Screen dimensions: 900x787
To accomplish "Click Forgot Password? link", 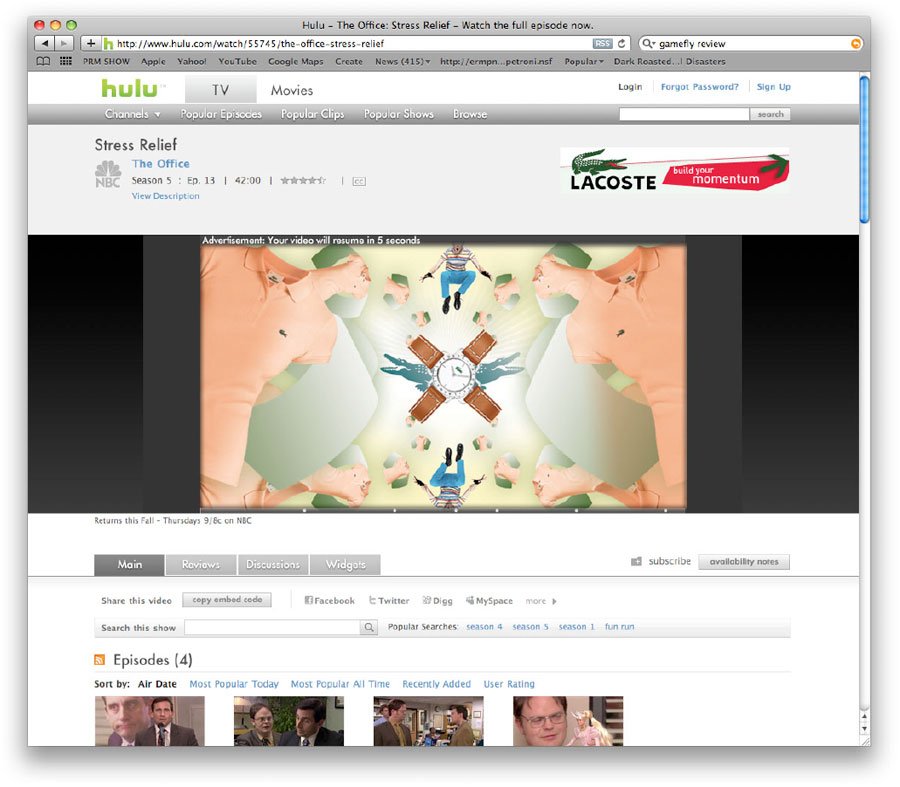I will [x=700, y=87].
